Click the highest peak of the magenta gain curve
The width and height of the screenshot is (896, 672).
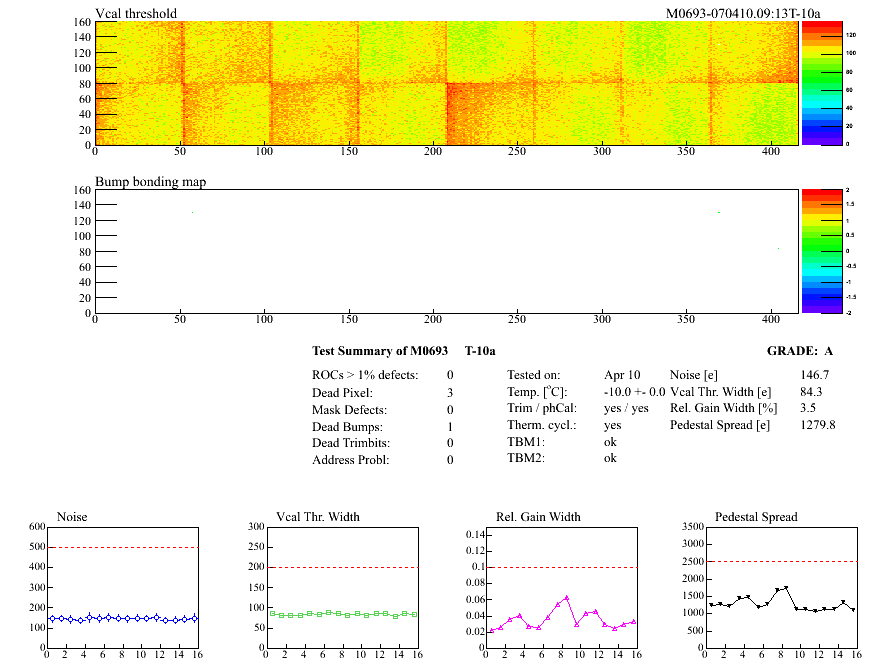tap(567, 597)
